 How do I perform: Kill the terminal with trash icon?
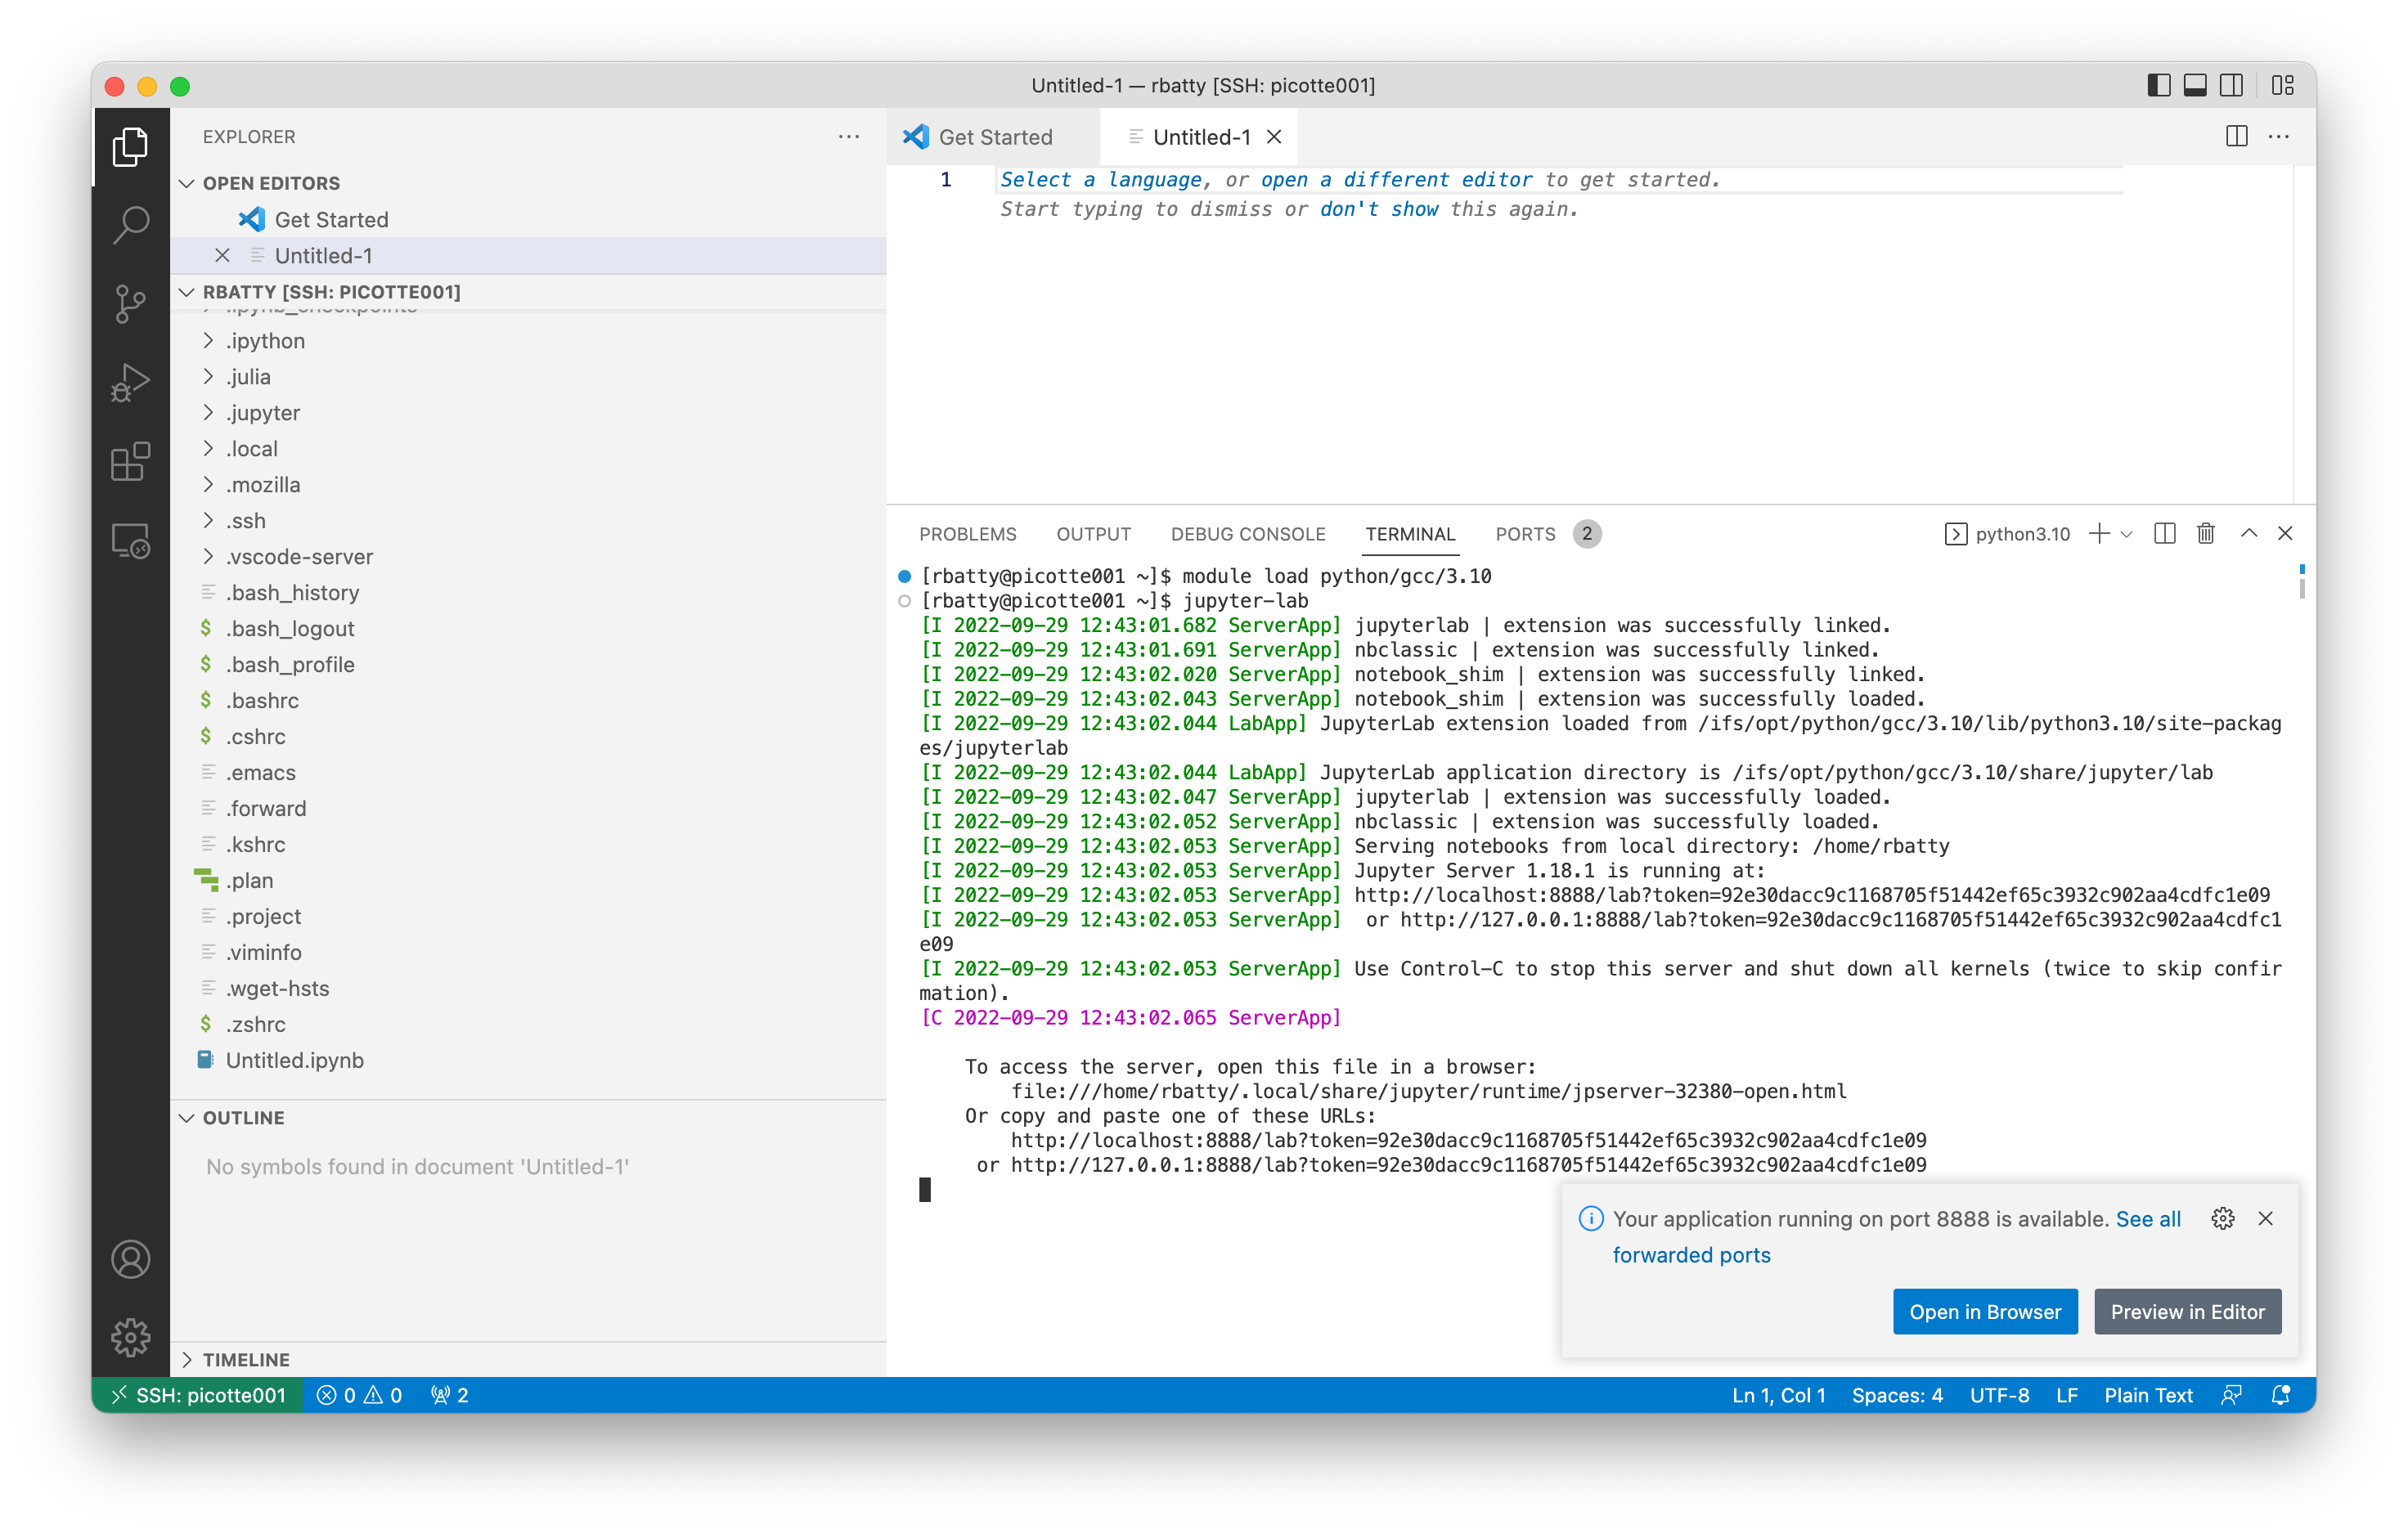[2206, 533]
